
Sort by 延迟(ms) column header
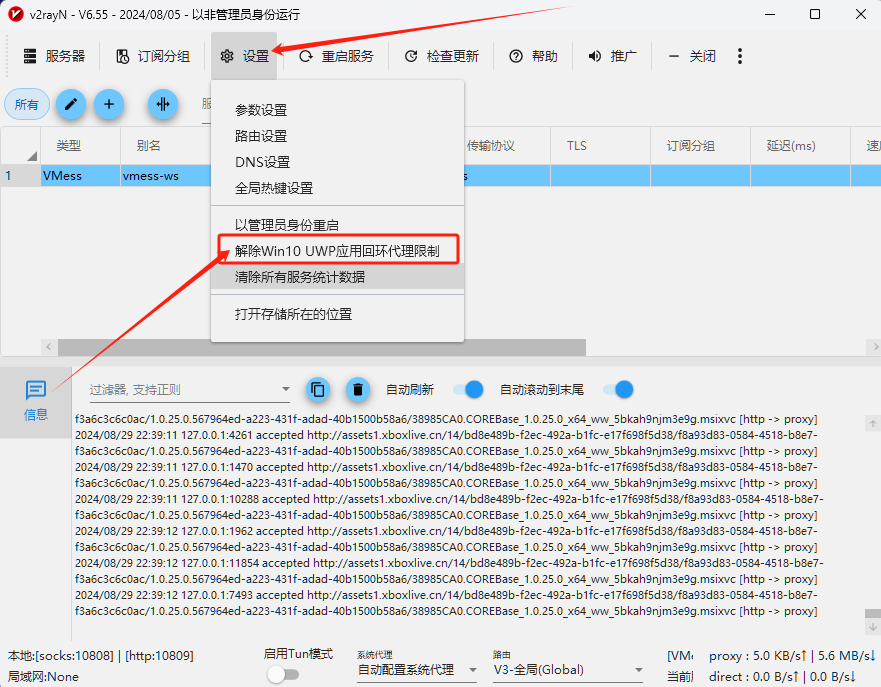point(800,146)
